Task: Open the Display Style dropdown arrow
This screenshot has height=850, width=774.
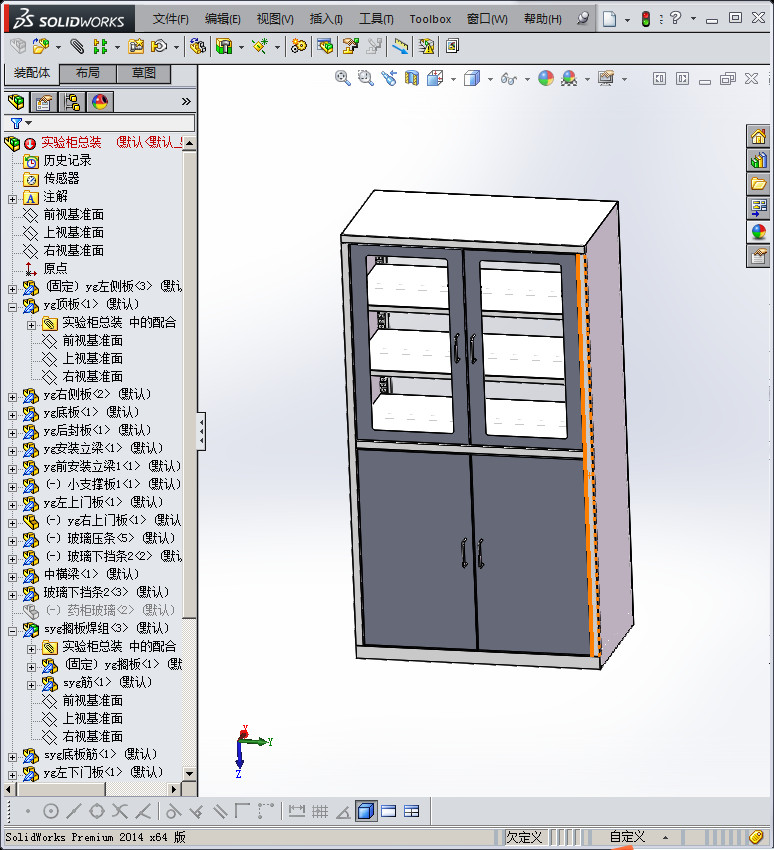Action: tap(490, 80)
